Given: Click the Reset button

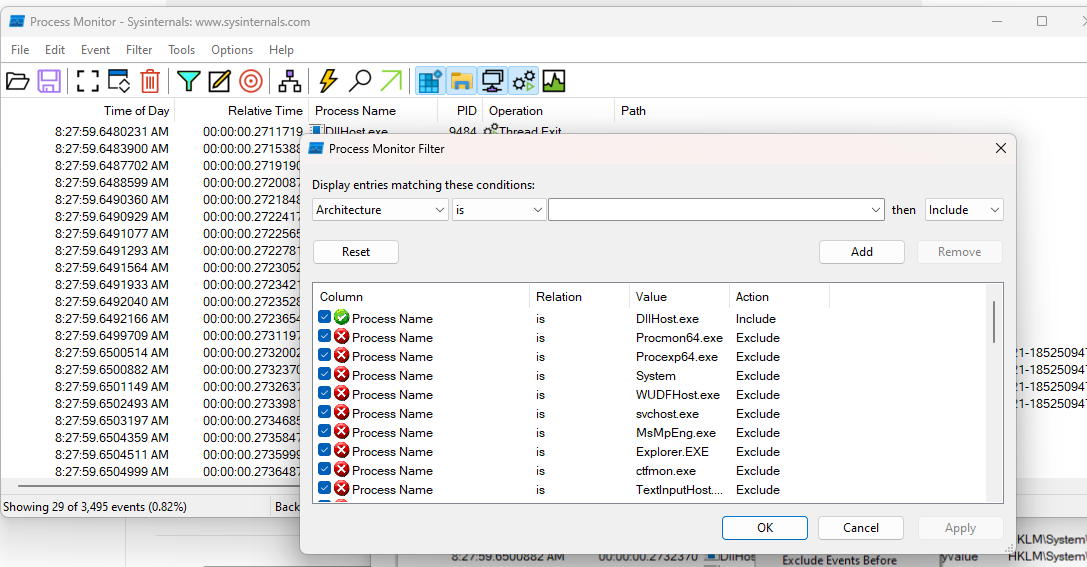Looking at the screenshot, I should 356,252.
